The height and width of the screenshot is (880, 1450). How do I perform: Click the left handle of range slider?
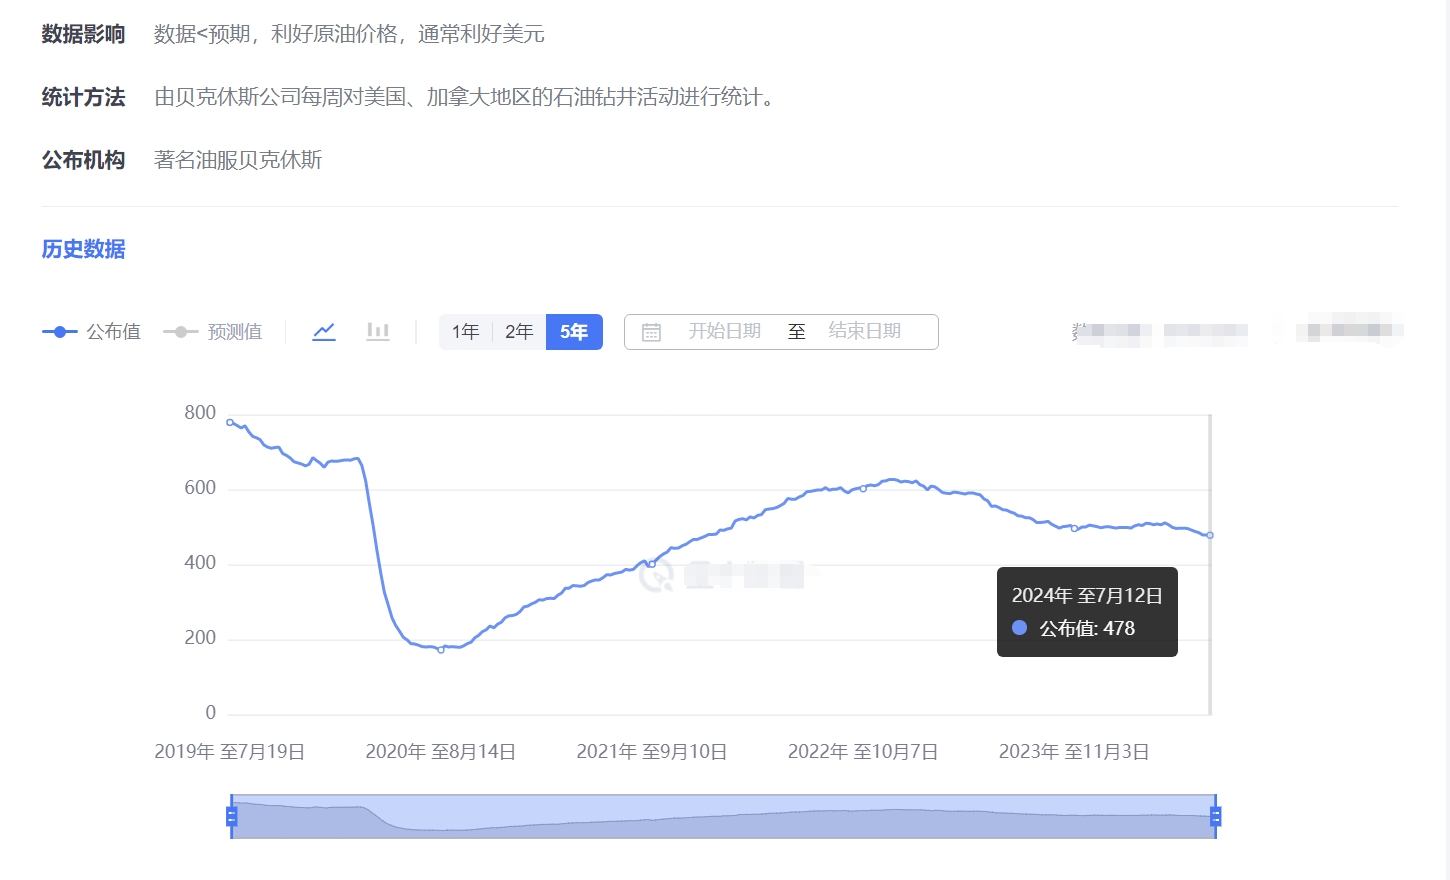(232, 817)
